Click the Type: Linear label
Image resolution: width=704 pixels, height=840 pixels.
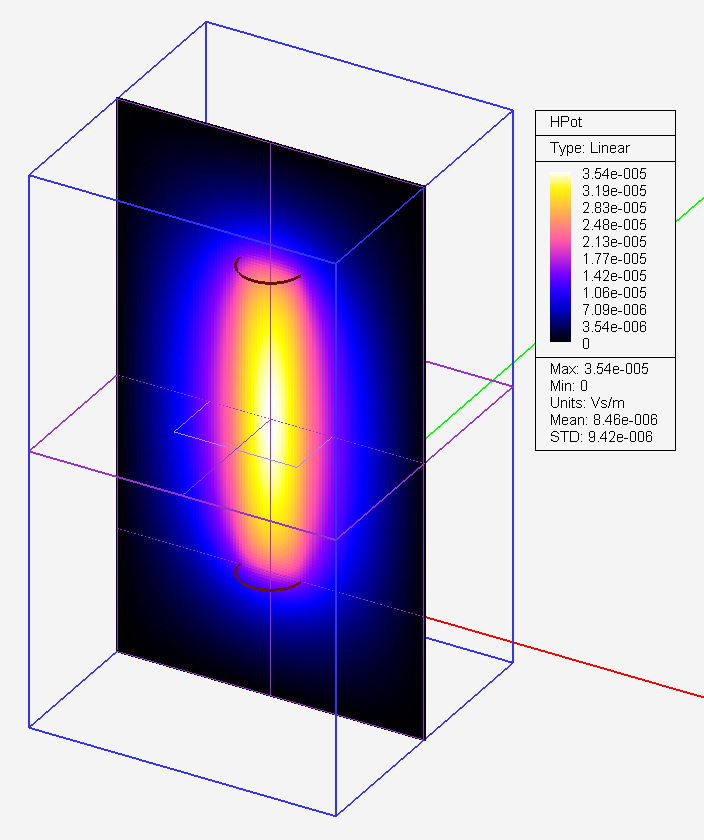590,148
